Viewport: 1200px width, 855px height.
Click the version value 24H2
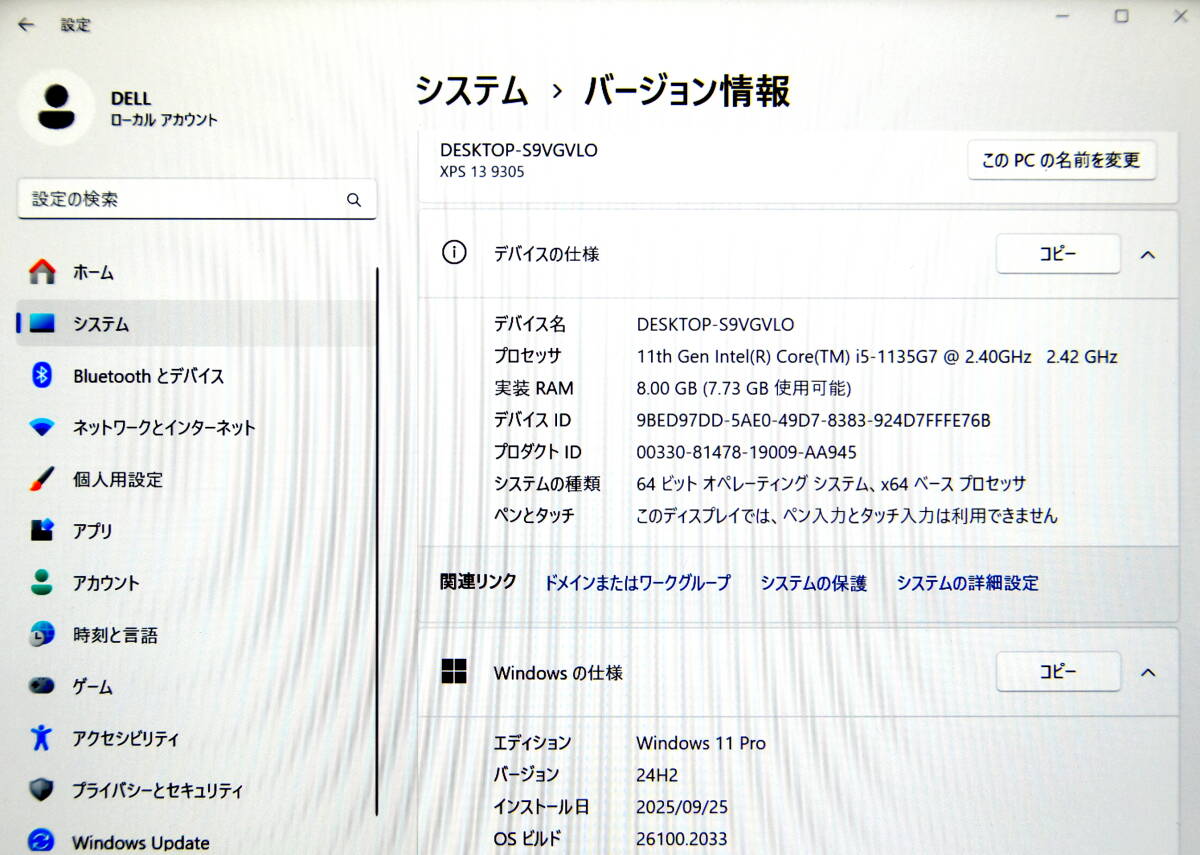(x=656, y=775)
